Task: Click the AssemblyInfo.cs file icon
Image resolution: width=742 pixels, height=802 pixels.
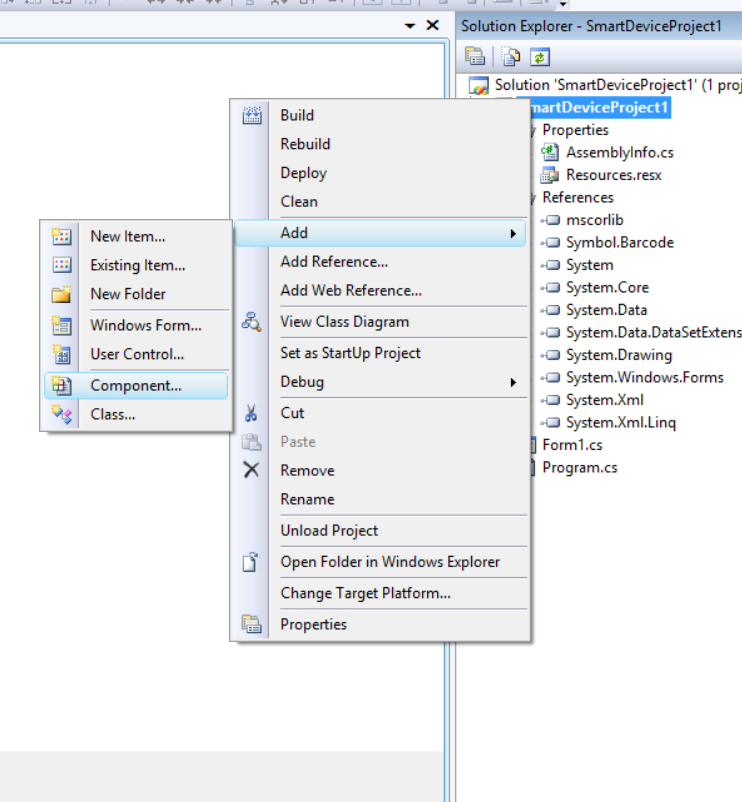Action: click(x=550, y=152)
